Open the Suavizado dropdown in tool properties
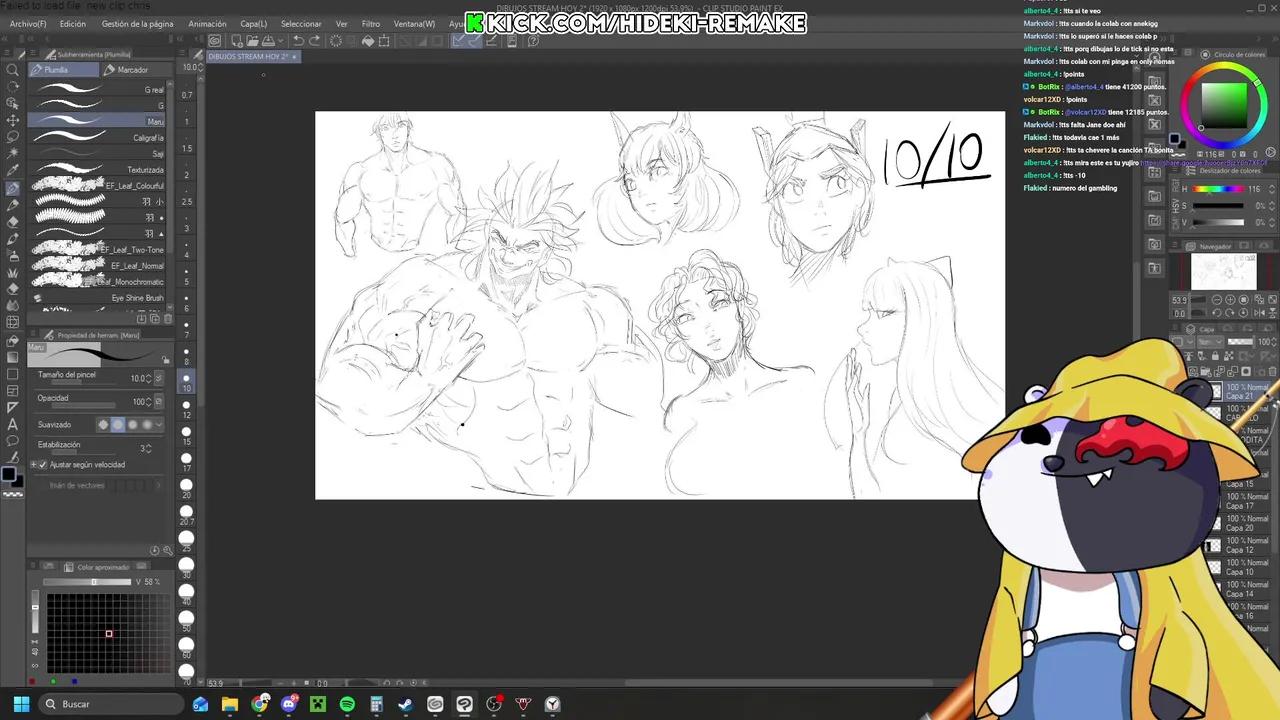Image resolution: width=1280 pixels, height=720 pixels. 160,424
